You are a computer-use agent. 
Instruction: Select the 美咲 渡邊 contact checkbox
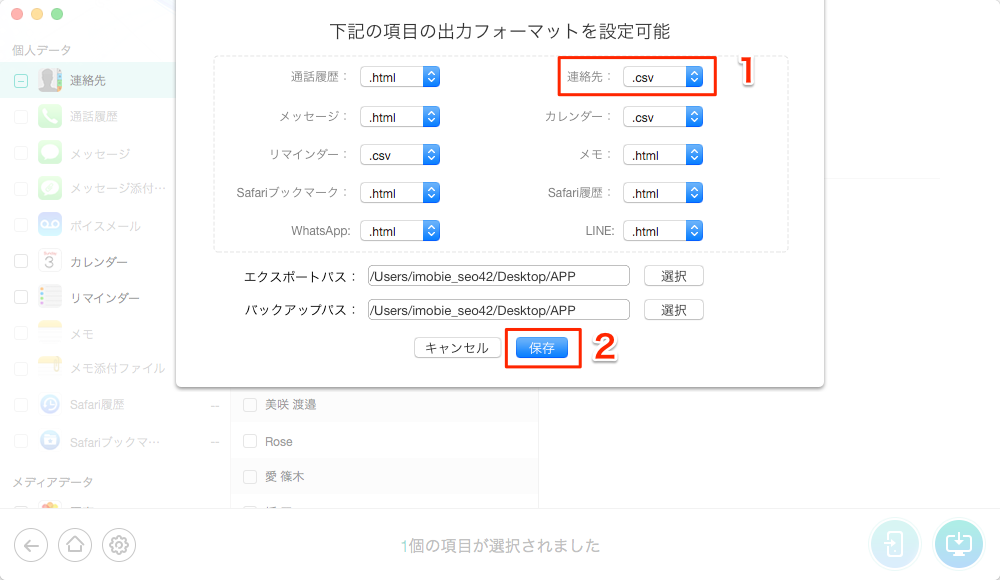coord(250,405)
